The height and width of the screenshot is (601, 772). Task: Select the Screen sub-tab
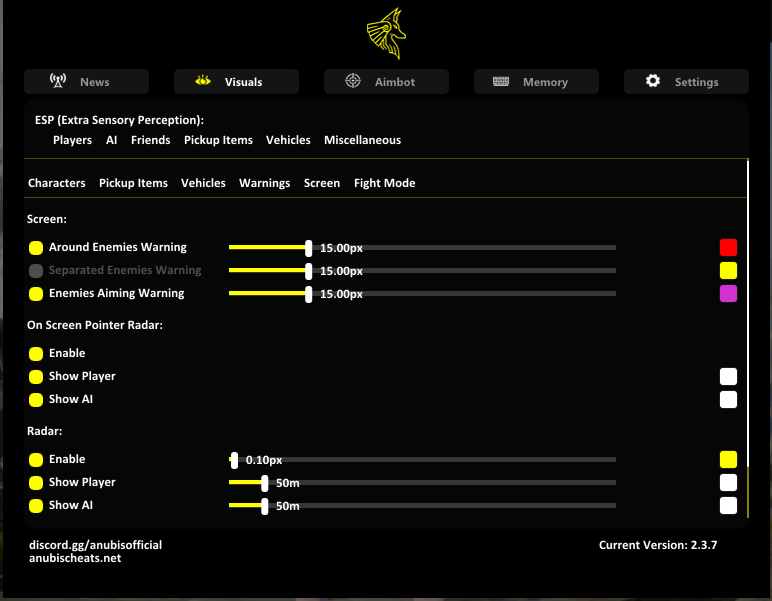322,183
